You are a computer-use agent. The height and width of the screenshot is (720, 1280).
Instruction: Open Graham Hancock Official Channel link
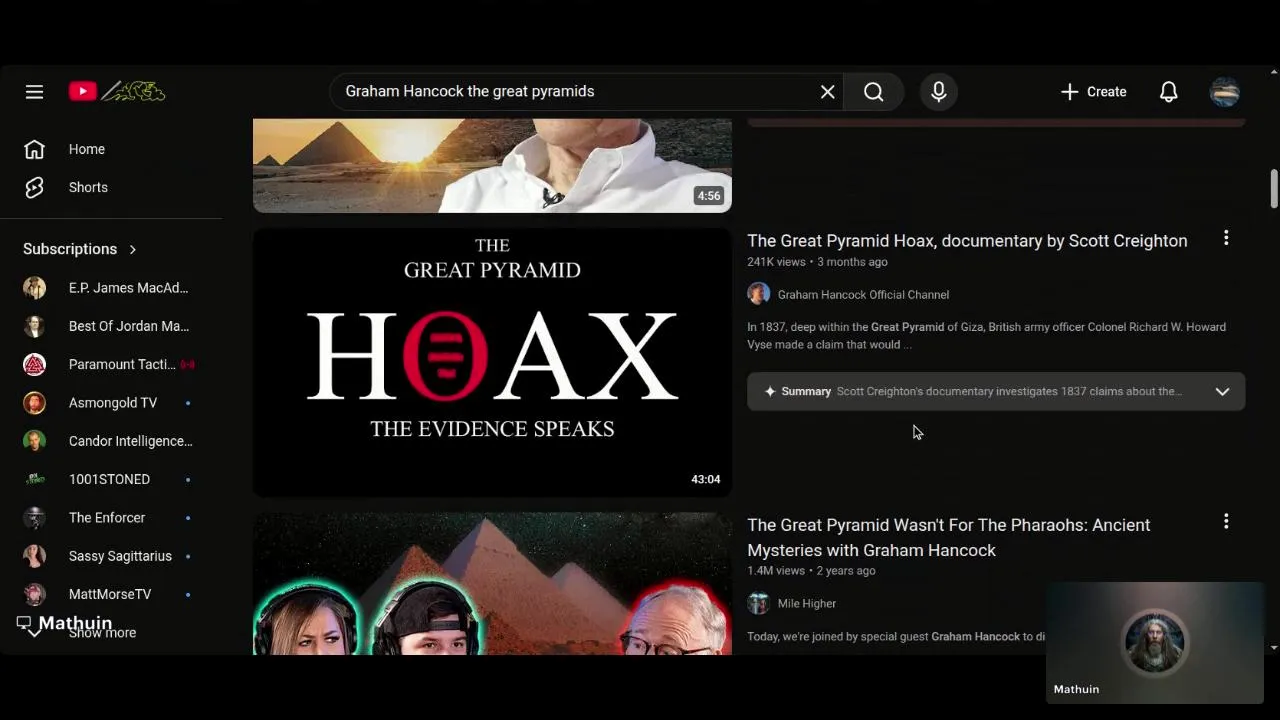(863, 295)
